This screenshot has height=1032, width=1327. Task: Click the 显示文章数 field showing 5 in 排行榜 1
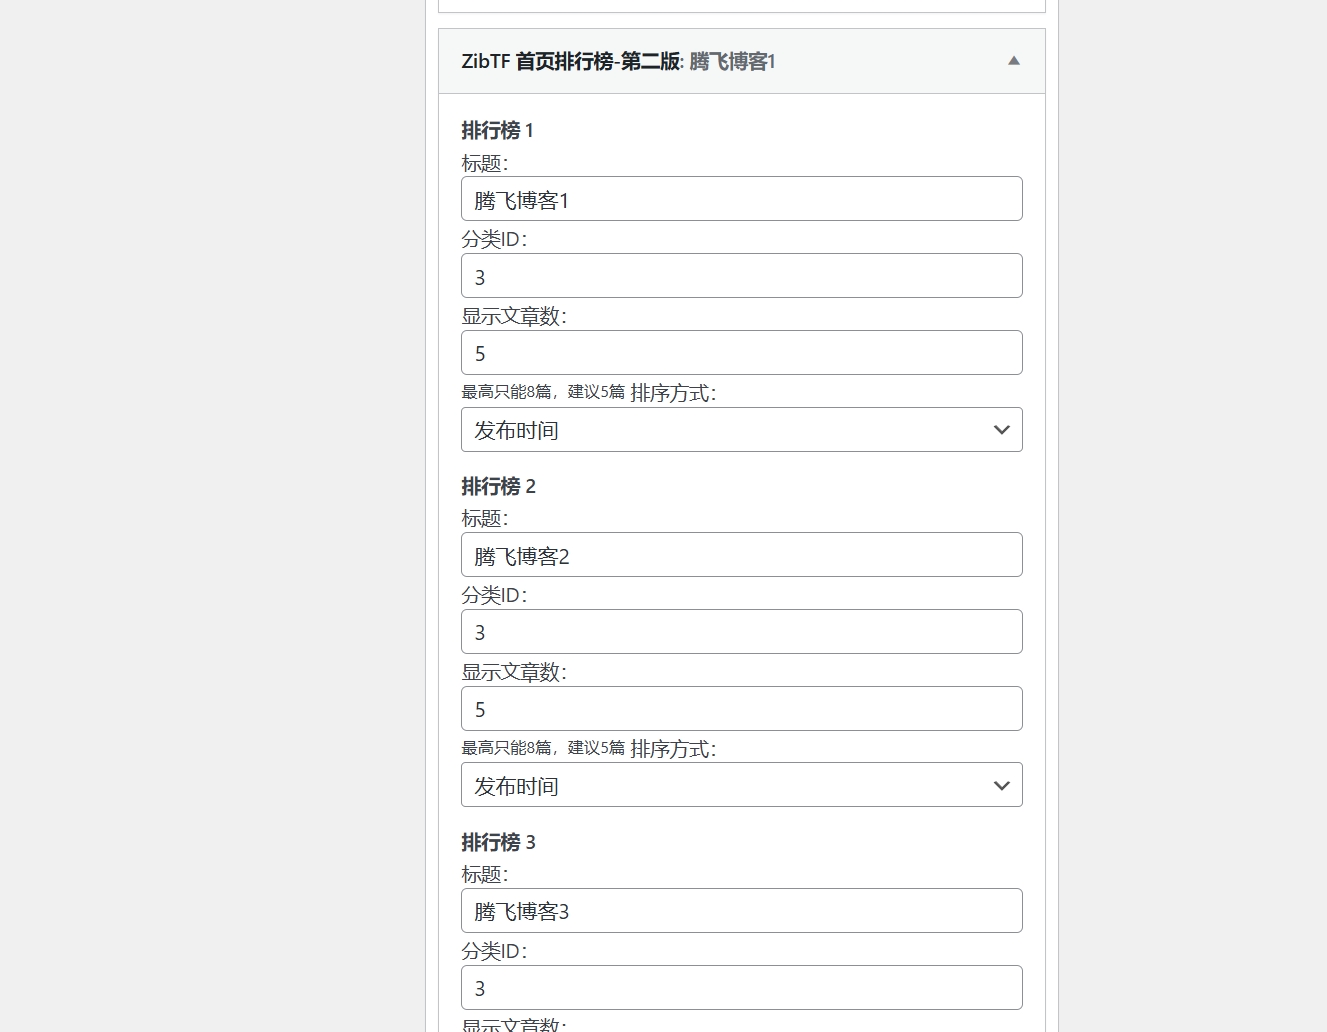click(x=741, y=352)
